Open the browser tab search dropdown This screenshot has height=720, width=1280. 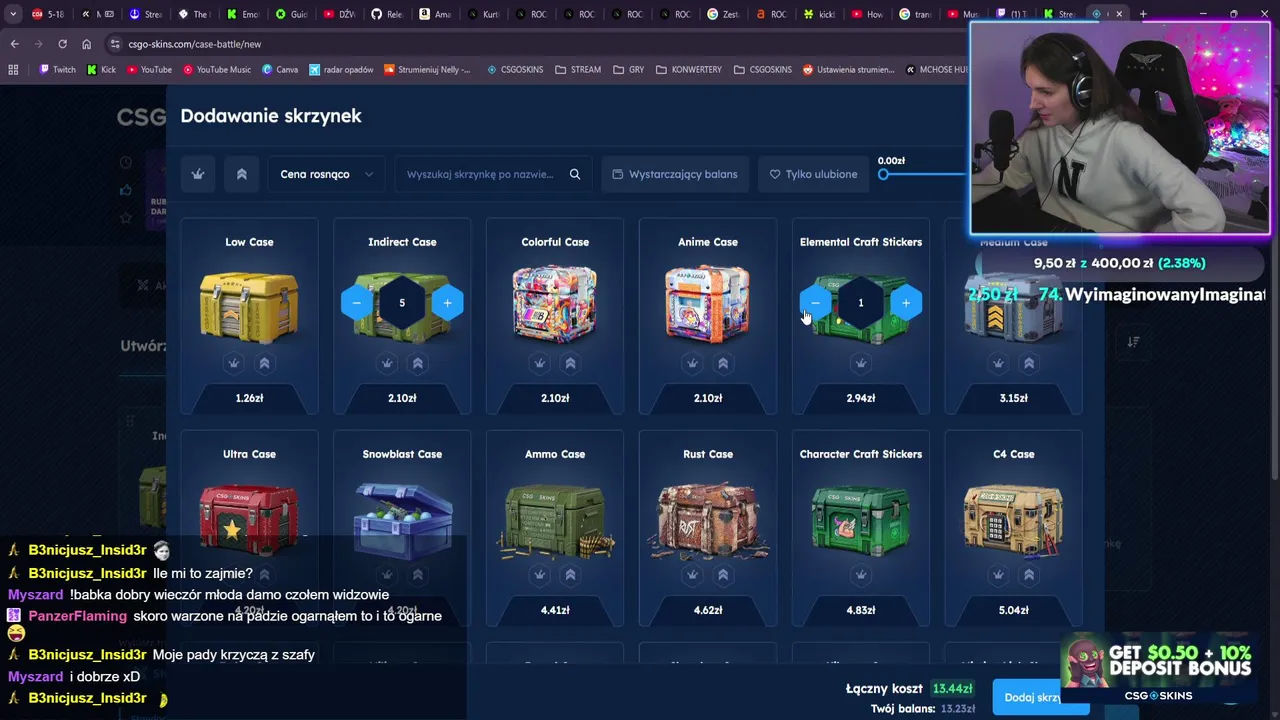13,14
